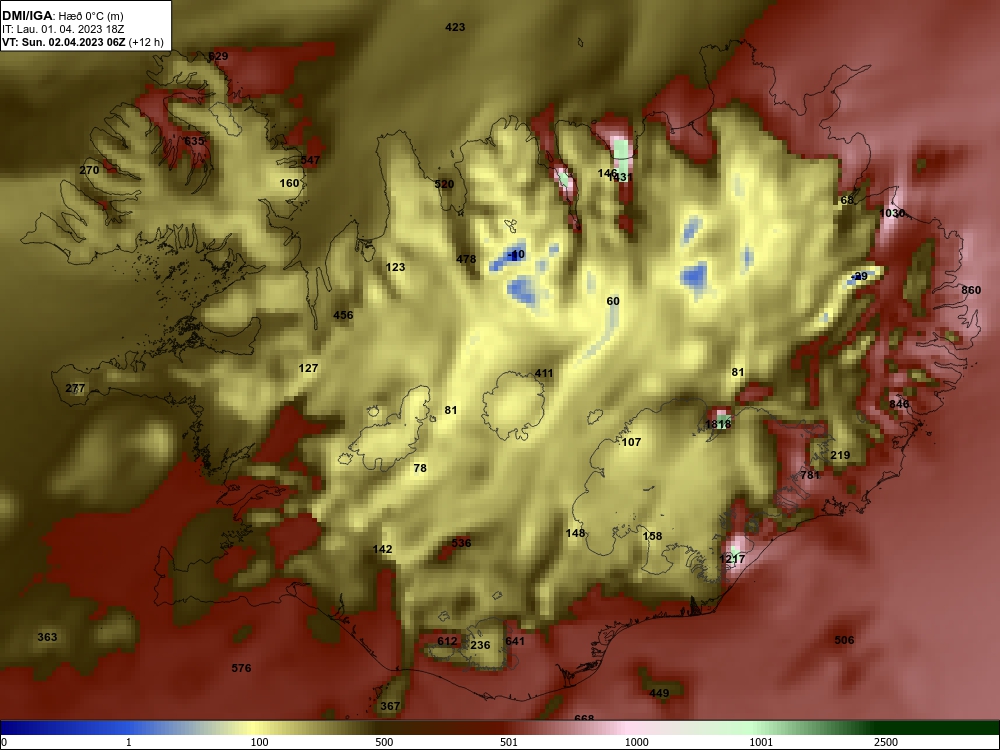The height and width of the screenshot is (750, 1000).
Task: Click the map value 68
Action: [x=847, y=200]
